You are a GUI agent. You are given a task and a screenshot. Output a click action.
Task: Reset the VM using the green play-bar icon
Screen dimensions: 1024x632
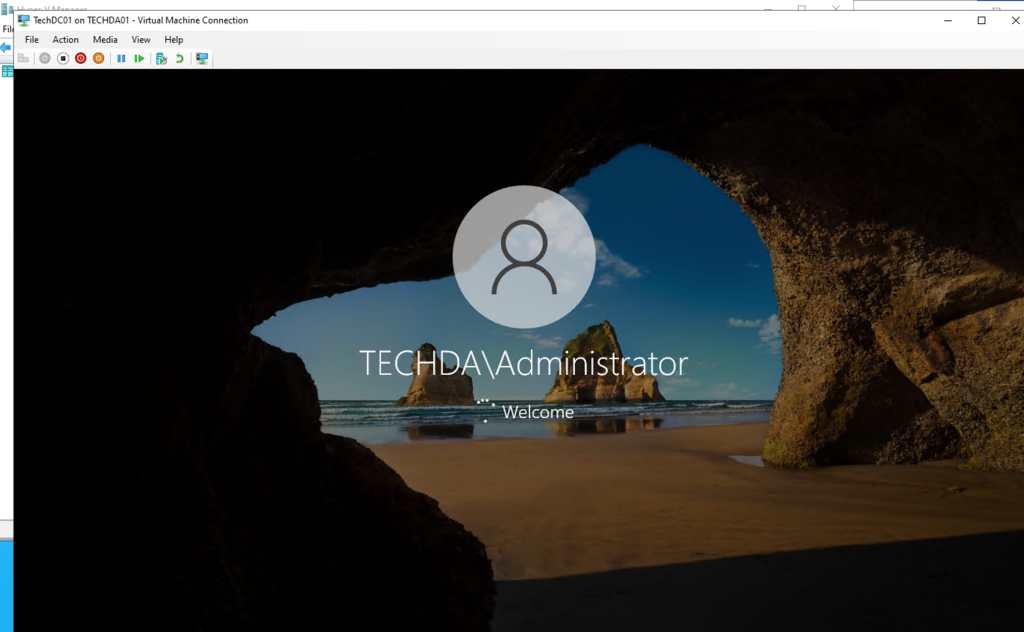coord(139,59)
